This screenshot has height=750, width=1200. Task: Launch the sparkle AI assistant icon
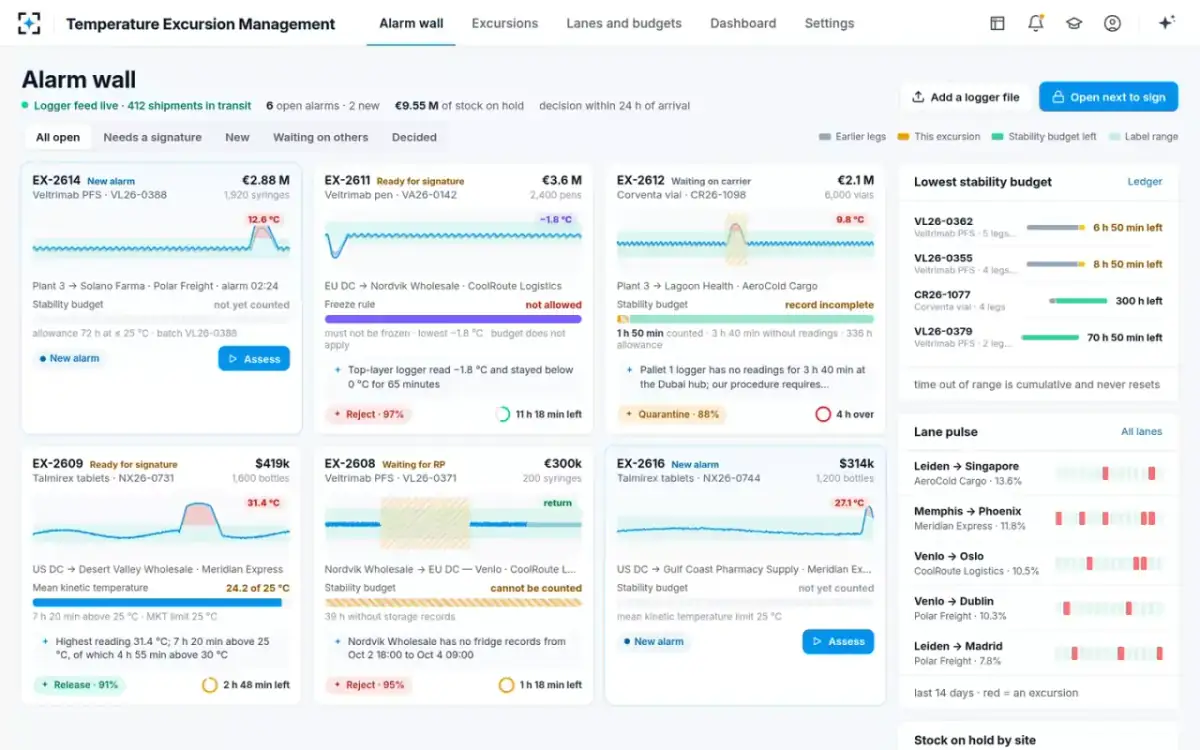pyautogui.click(x=1166, y=23)
